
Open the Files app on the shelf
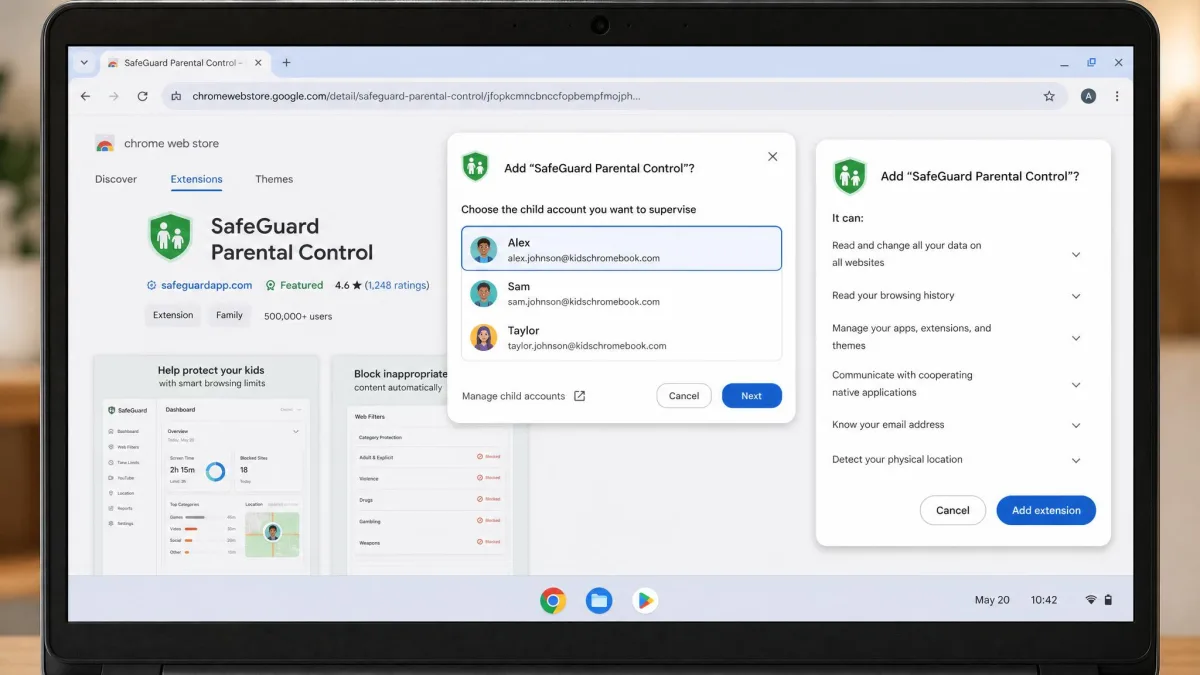click(x=599, y=600)
